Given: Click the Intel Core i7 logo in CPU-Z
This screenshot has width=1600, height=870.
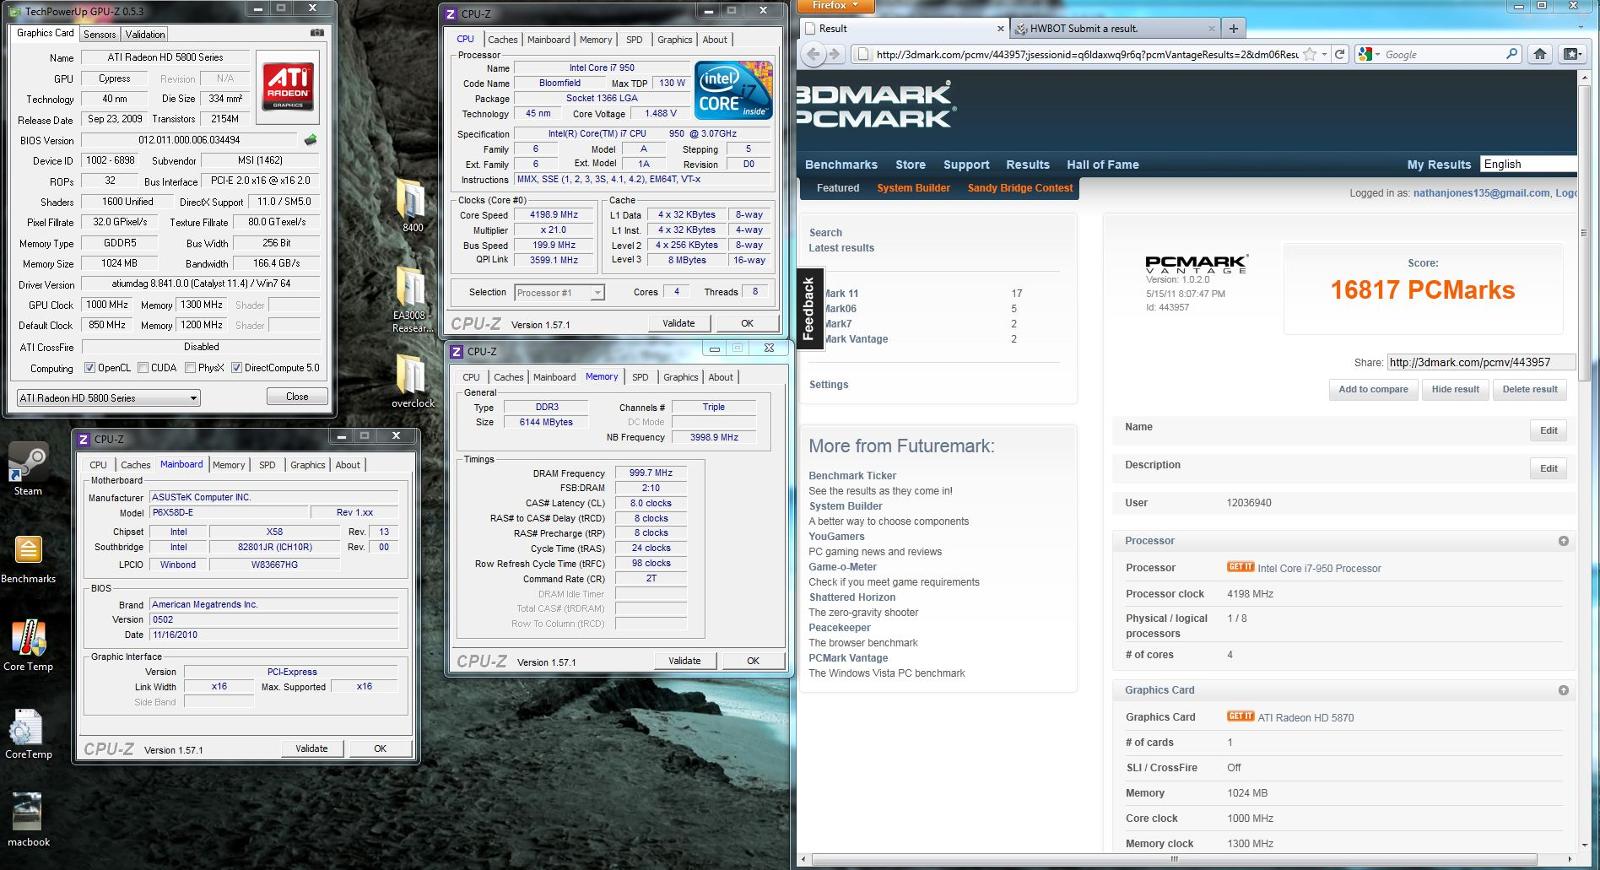Looking at the screenshot, I should pyautogui.click(x=733, y=91).
